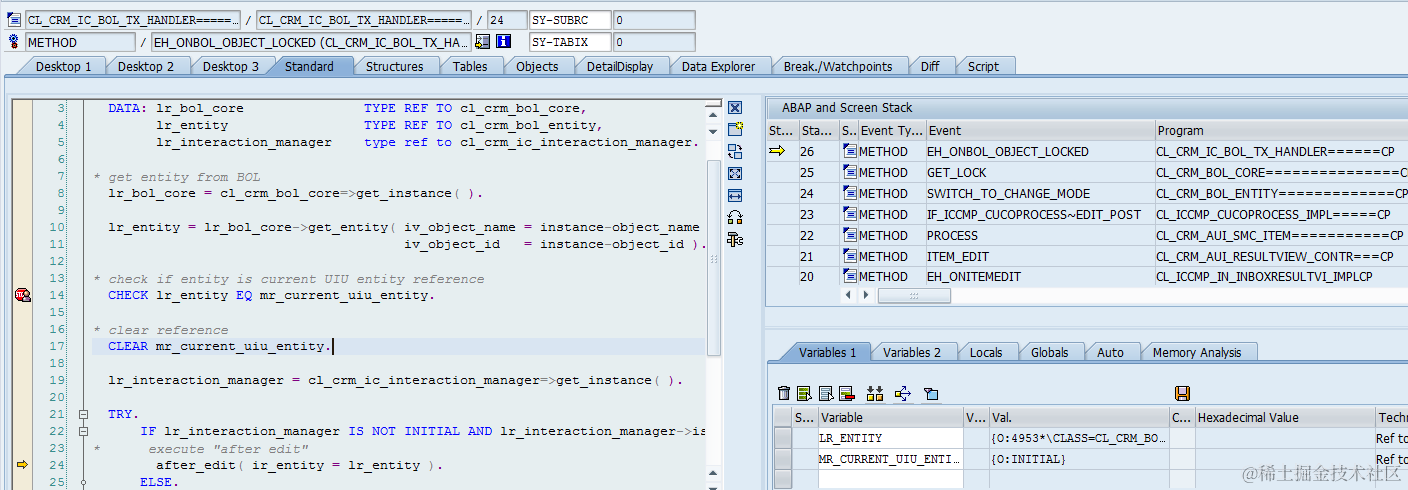Click the new tool icon with the star
Image resolution: width=1408 pixels, height=490 pixels.
735,130
